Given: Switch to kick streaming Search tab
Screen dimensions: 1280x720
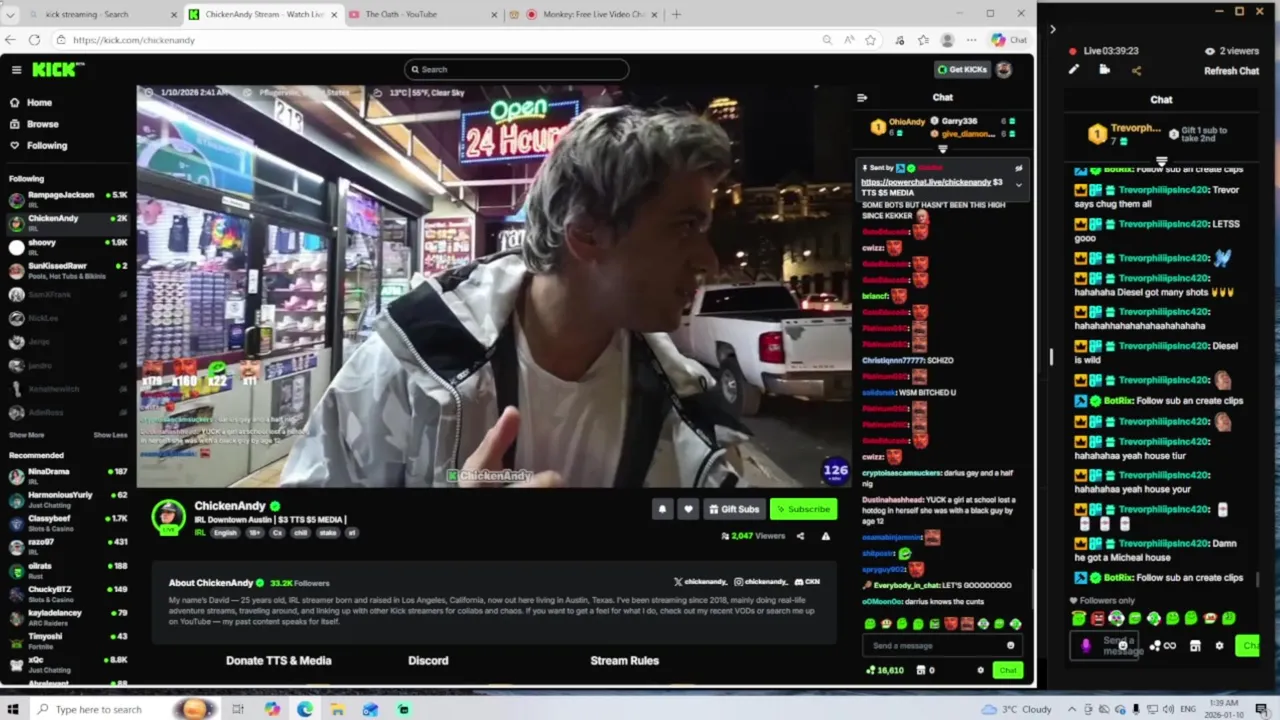Looking at the screenshot, I should pos(101,14).
